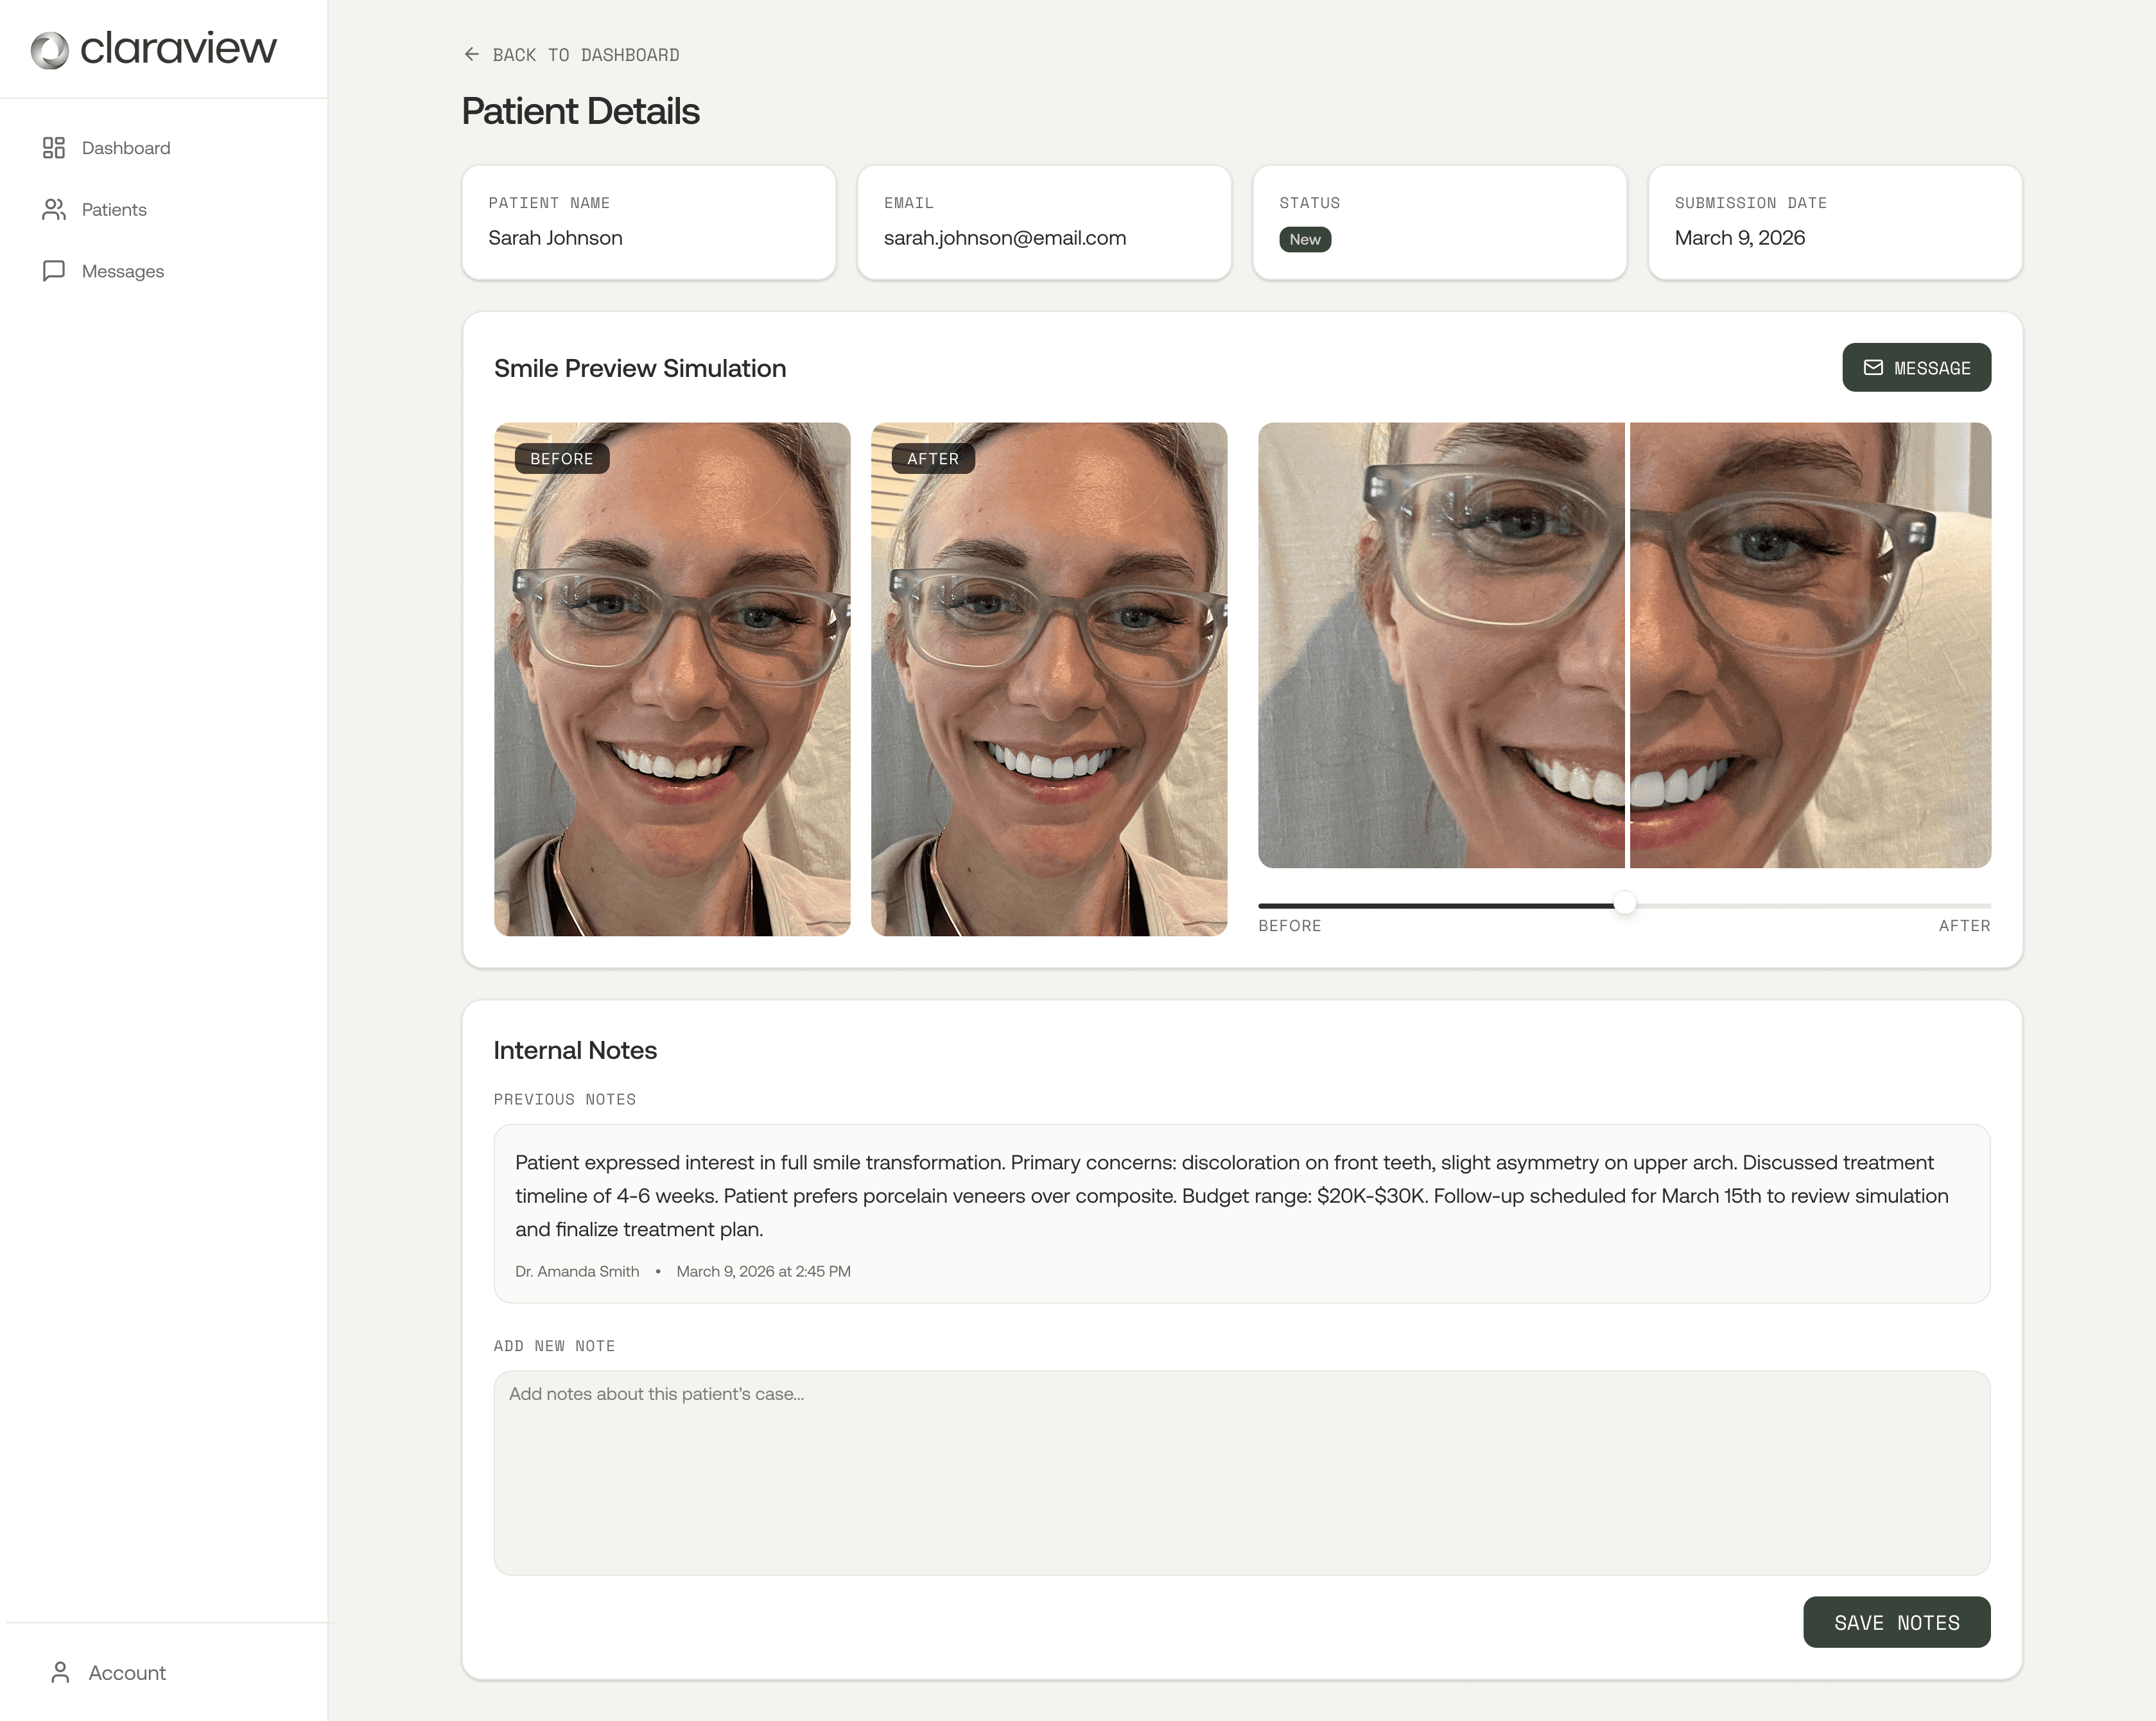Viewport: 2156px width, 1721px height.
Task: Click the Add New Note label
Action: click(x=554, y=1346)
